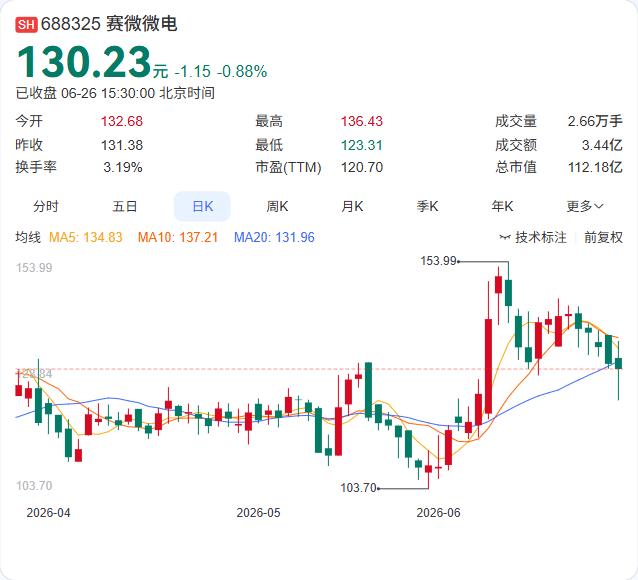Viewport: 638px width, 580px height.
Task: Click the 均线 moving average label
Action: [x=28, y=237]
